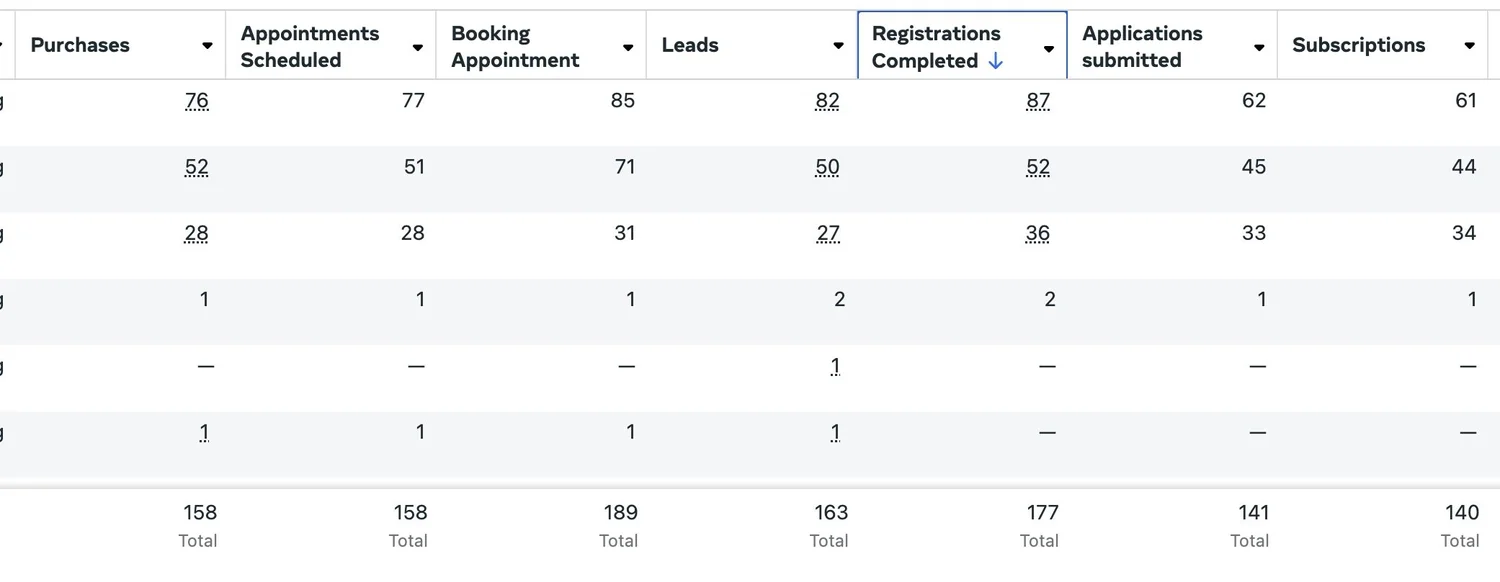Image resolution: width=1500 pixels, height=582 pixels.
Task: Sort results by the Leads column header
Action: click(690, 45)
